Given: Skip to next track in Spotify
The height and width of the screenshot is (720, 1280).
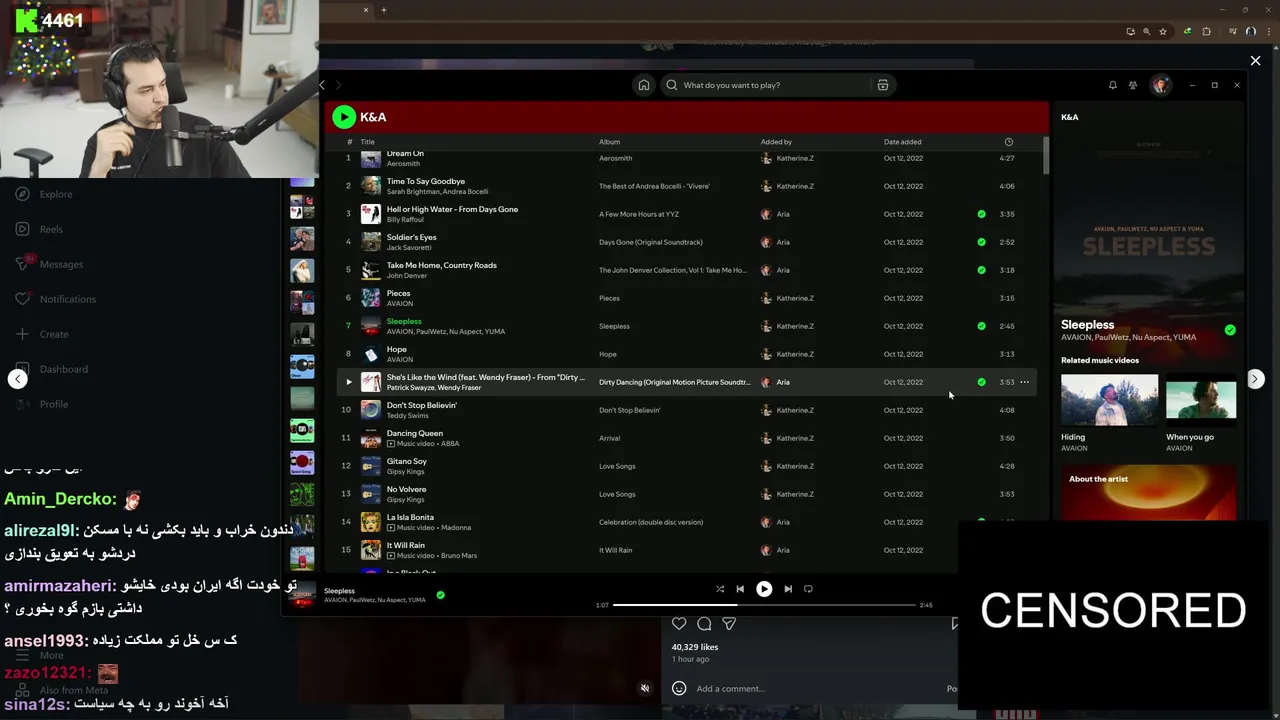Looking at the screenshot, I should [788, 589].
